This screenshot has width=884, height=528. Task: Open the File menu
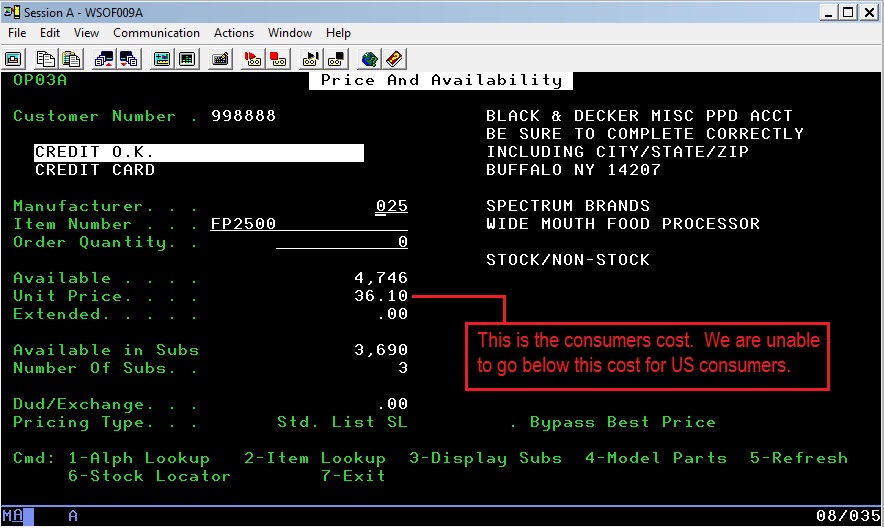pyautogui.click(x=17, y=33)
